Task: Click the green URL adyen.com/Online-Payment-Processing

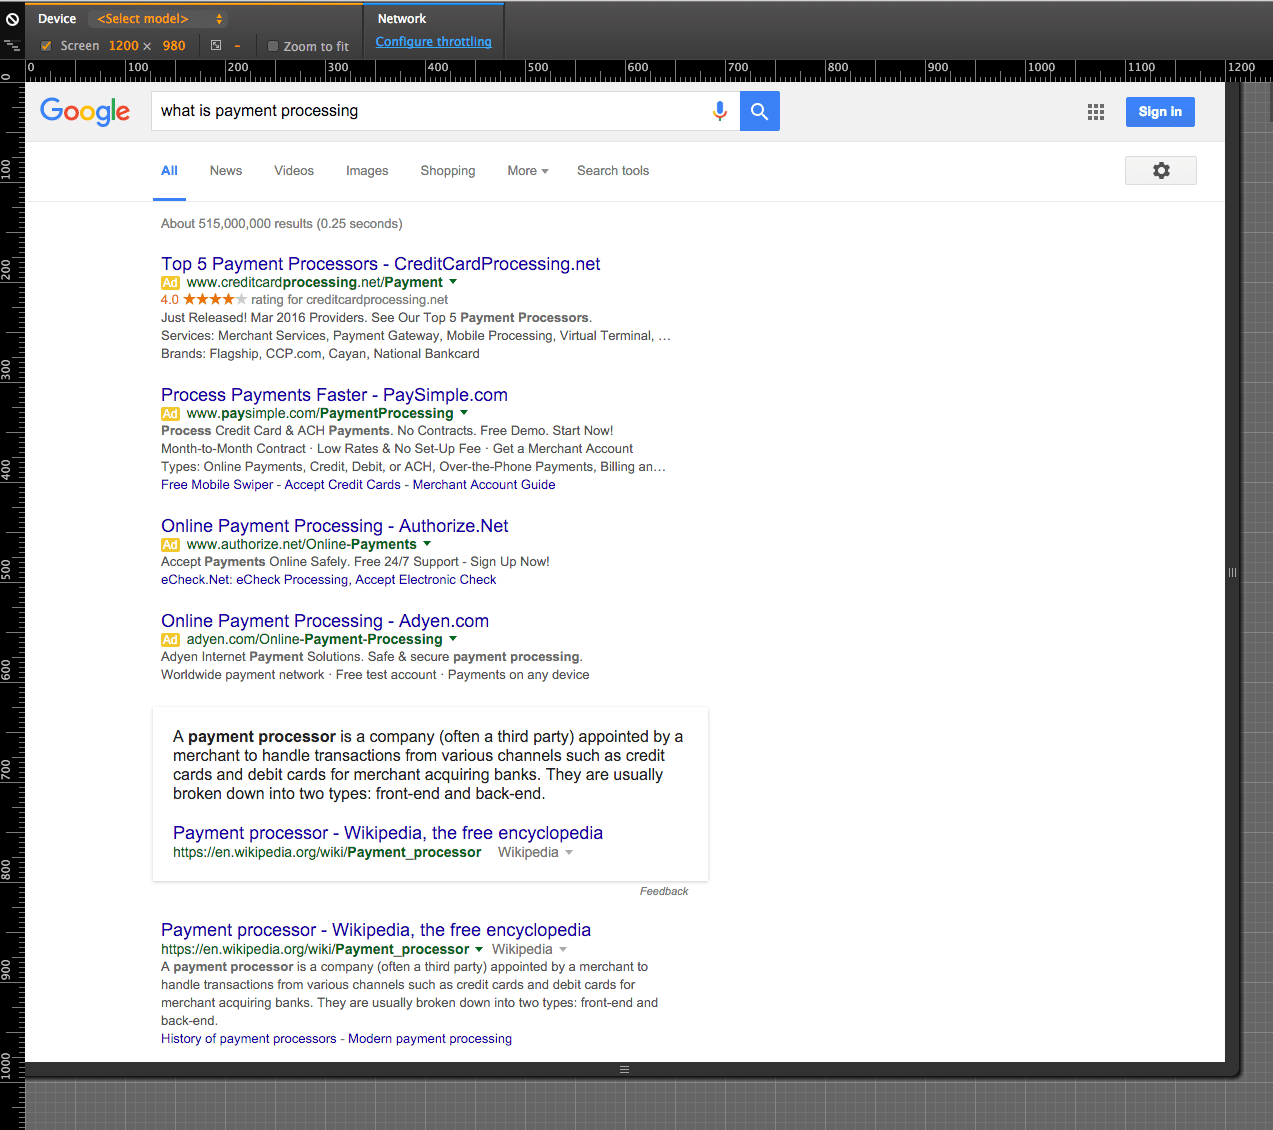Action: pyautogui.click(x=314, y=640)
